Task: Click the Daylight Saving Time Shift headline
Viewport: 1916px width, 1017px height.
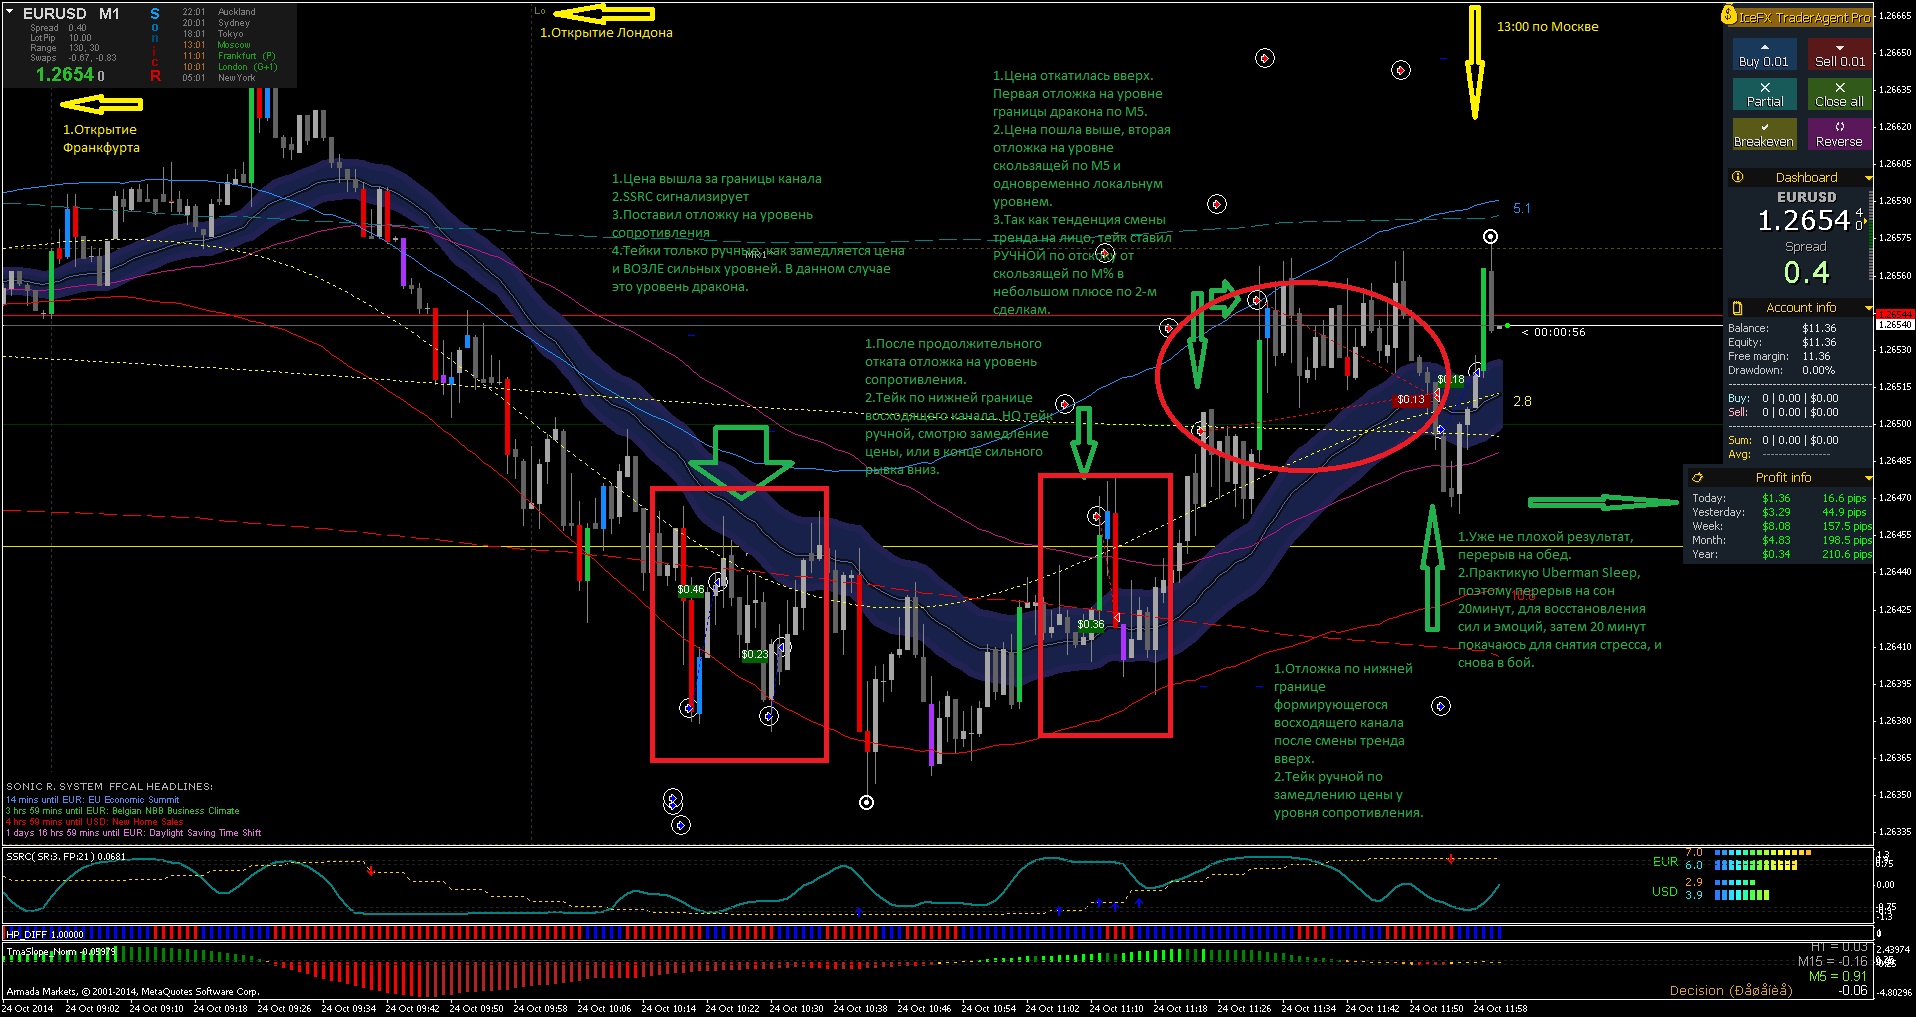Action: click(x=134, y=833)
